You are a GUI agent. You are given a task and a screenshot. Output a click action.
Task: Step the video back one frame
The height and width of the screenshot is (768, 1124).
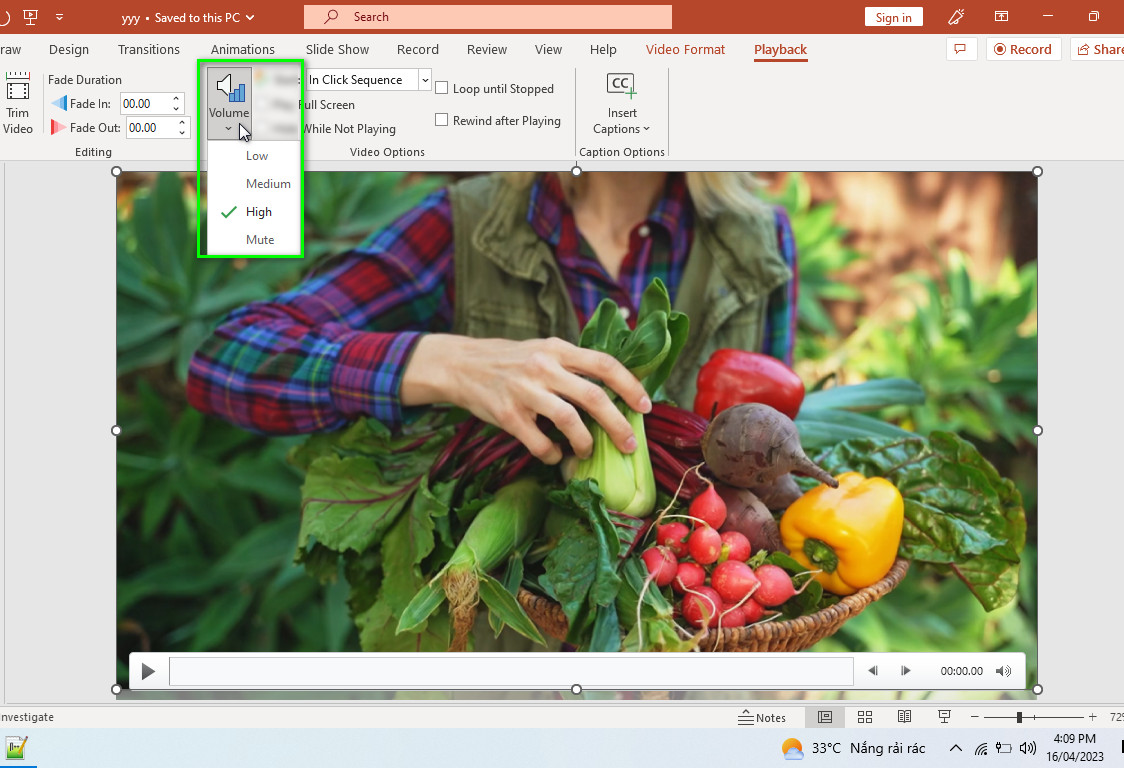coord(872,671)
